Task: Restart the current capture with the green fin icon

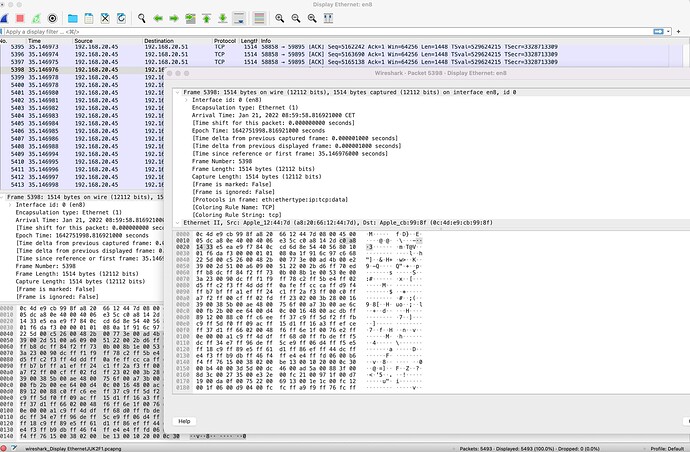Action: pos(36,18)
